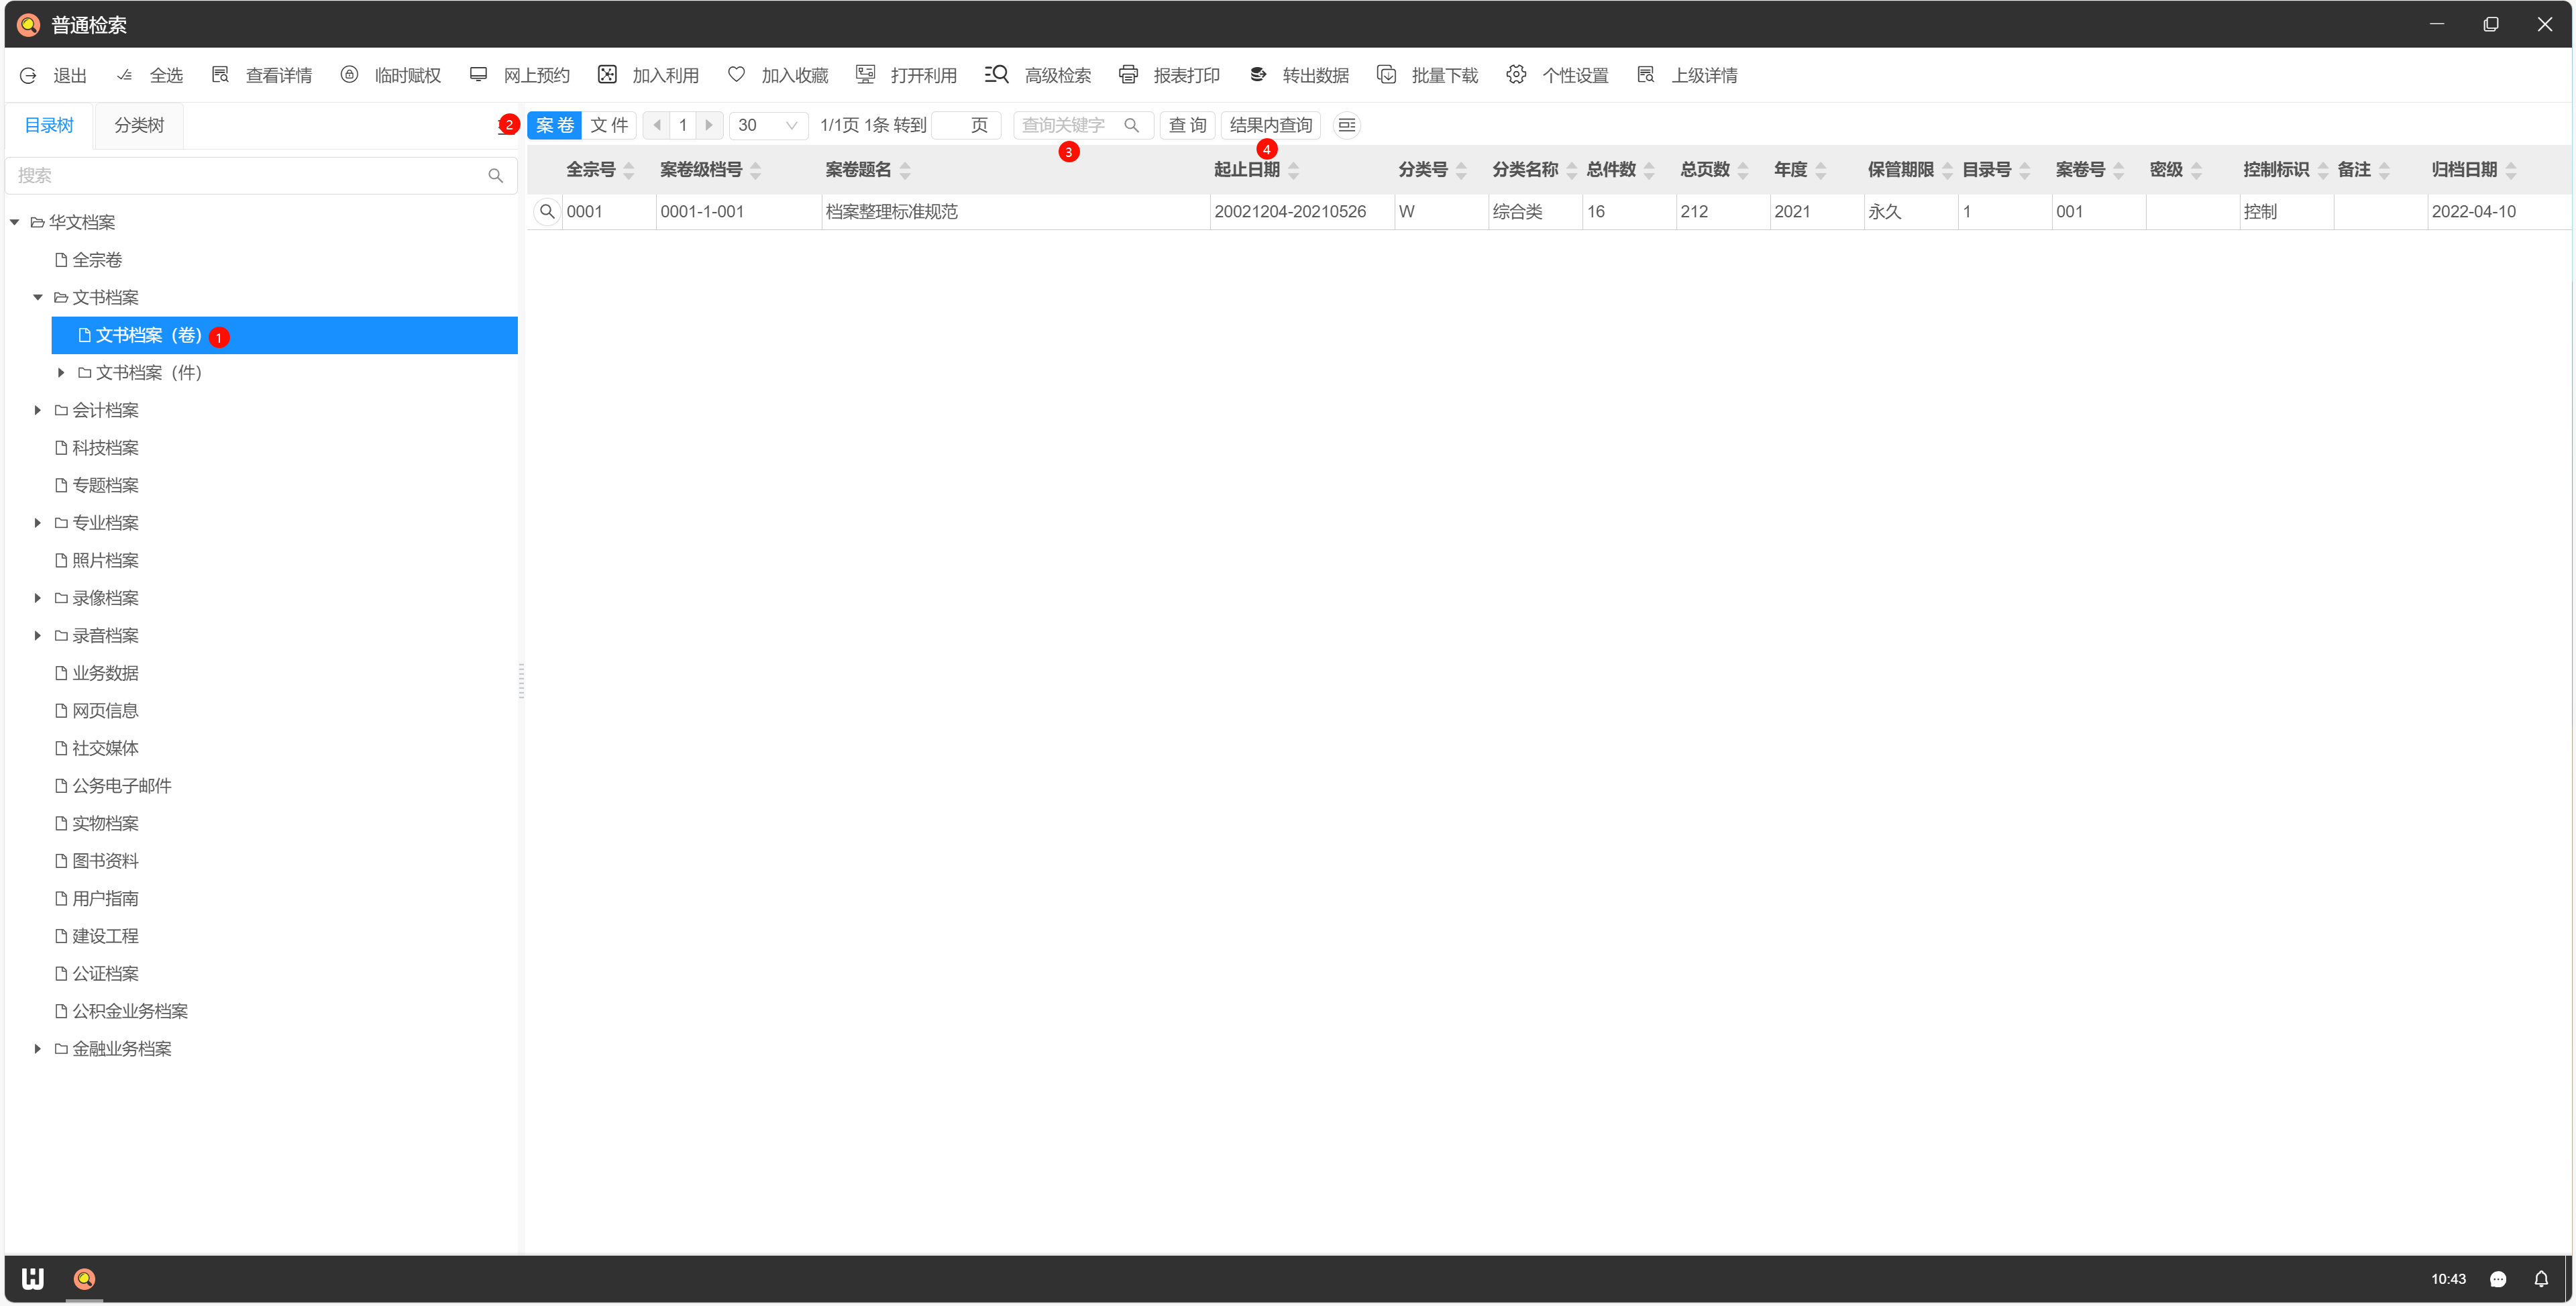Click the 临时赋权 temporary authorization icon
Viewport: 2576px width, 1306px height.
(x=349, y=75)
